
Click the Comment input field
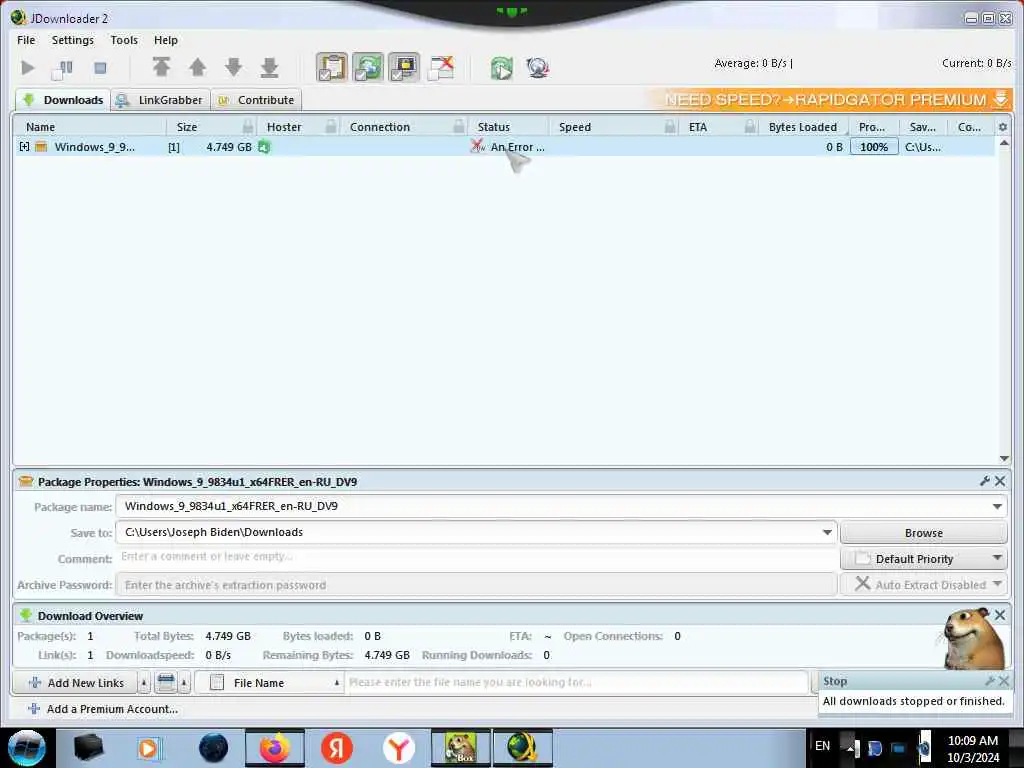point(477,557)
